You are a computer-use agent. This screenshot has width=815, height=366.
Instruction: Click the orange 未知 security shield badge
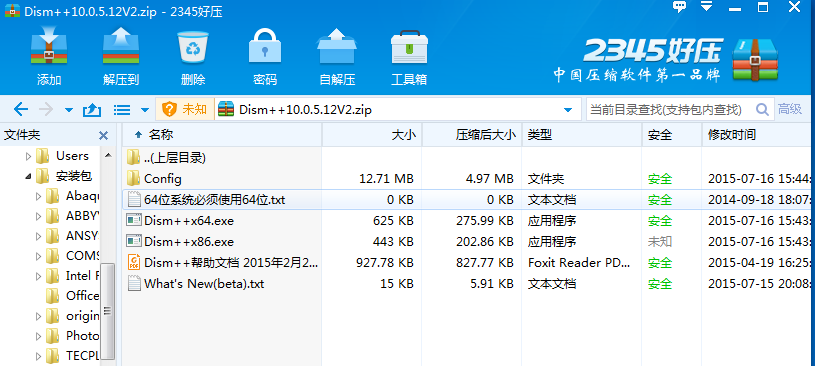tap(185, 109)
